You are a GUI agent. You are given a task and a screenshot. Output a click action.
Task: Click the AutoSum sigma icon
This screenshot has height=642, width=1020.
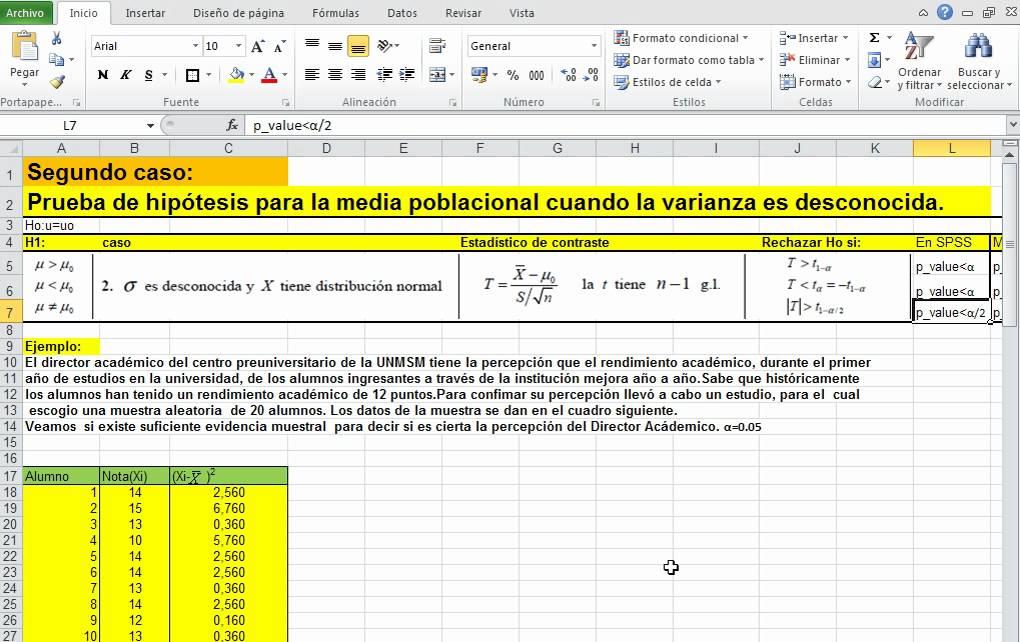[x=875, y=38]
